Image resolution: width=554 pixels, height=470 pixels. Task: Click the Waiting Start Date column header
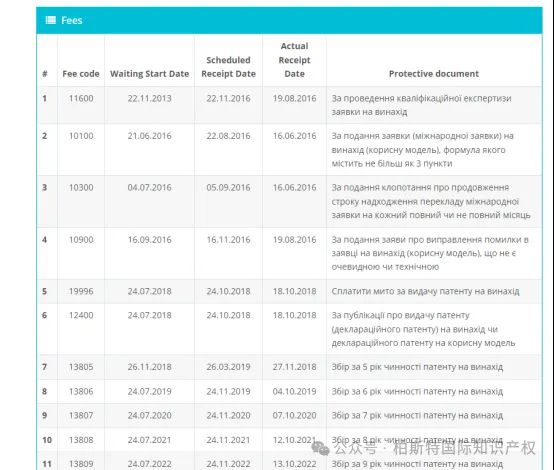(x=149, y=74)
